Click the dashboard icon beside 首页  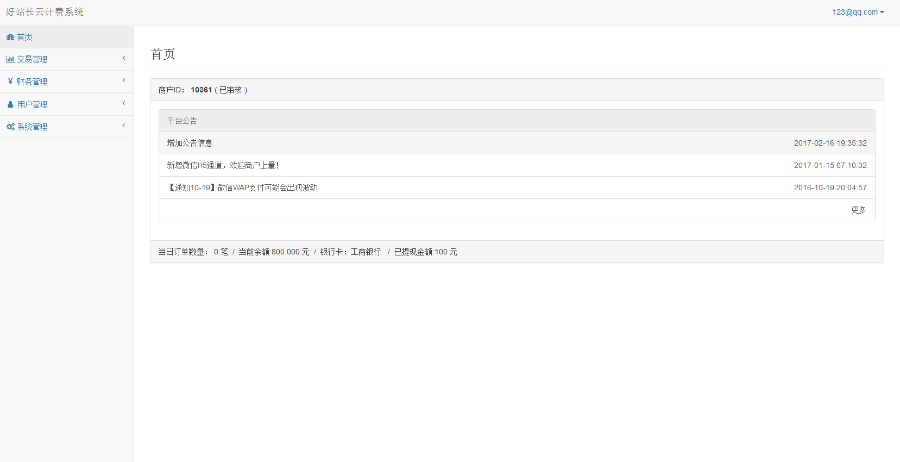(x=10, y=37)
